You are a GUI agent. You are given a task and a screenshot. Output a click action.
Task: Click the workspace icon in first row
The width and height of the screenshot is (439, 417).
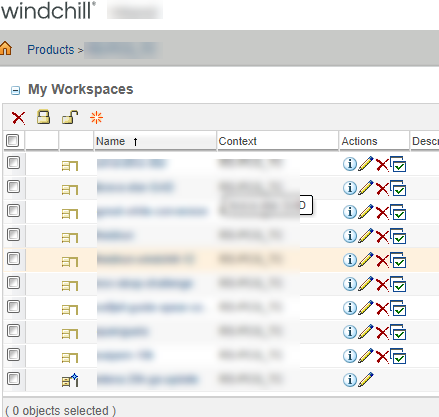tap(70, 166)
